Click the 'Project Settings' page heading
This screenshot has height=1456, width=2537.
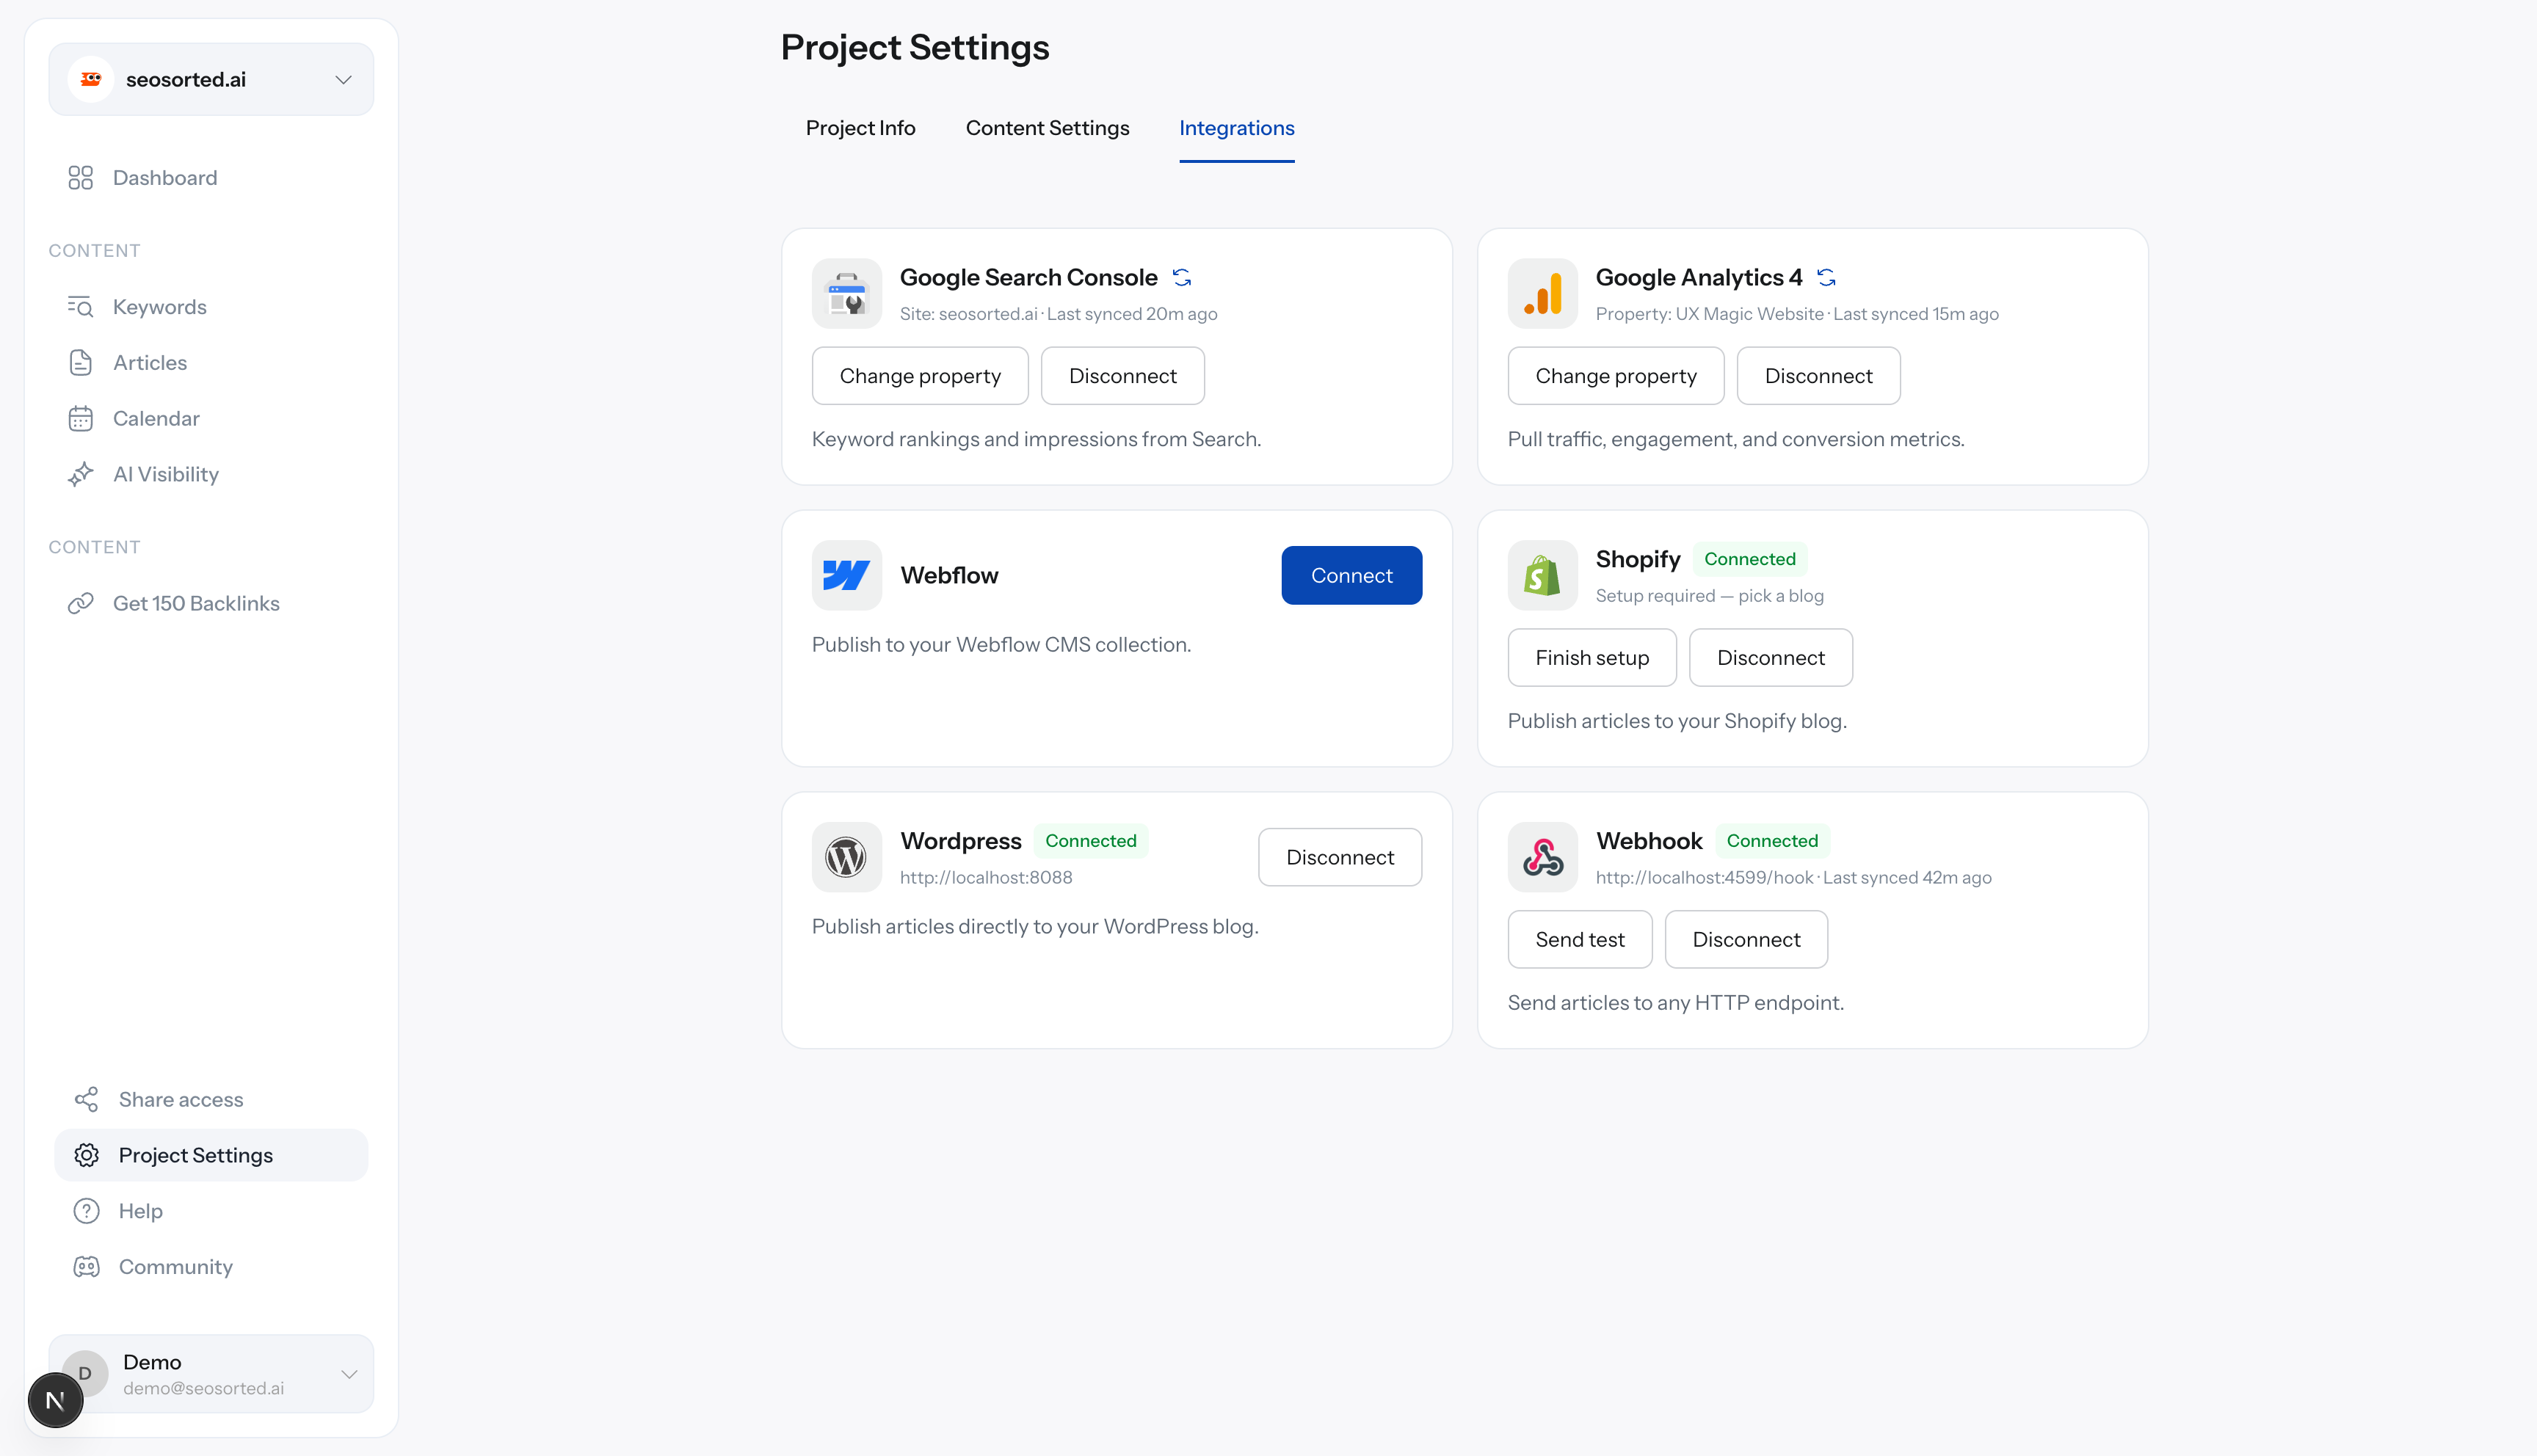click(914, 47)
